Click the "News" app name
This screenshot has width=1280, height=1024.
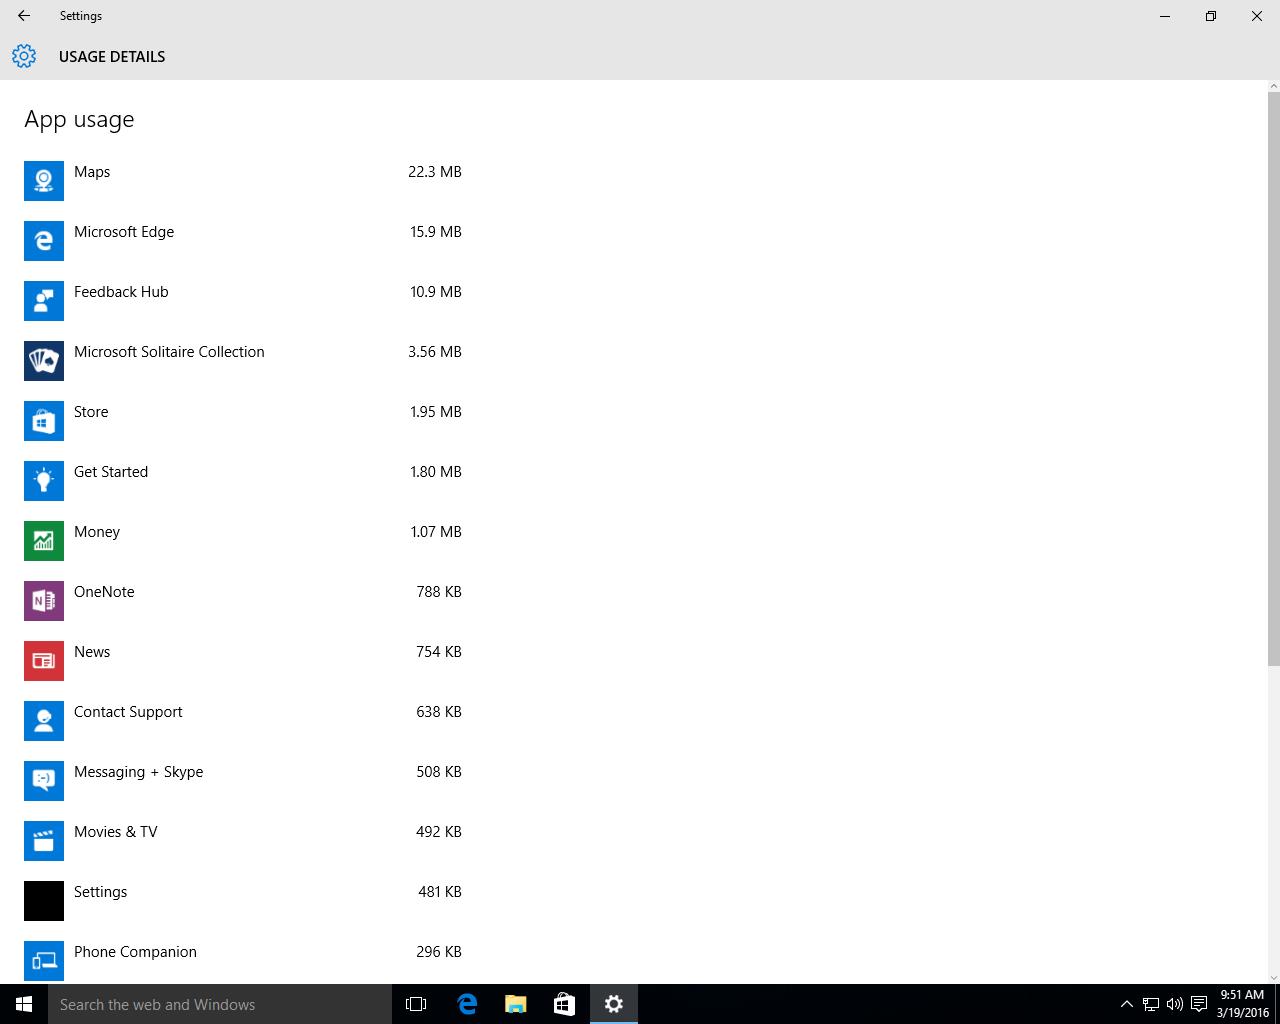pyautogui.click(x=92, y=652)
